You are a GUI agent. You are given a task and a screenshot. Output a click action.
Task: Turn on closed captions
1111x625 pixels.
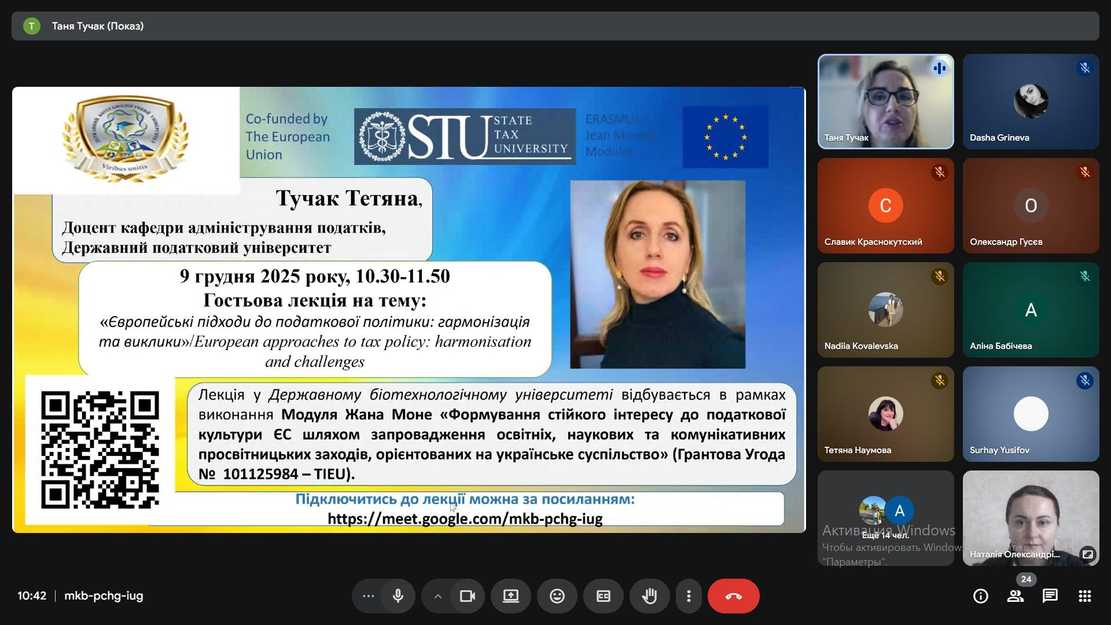point(603,595)
